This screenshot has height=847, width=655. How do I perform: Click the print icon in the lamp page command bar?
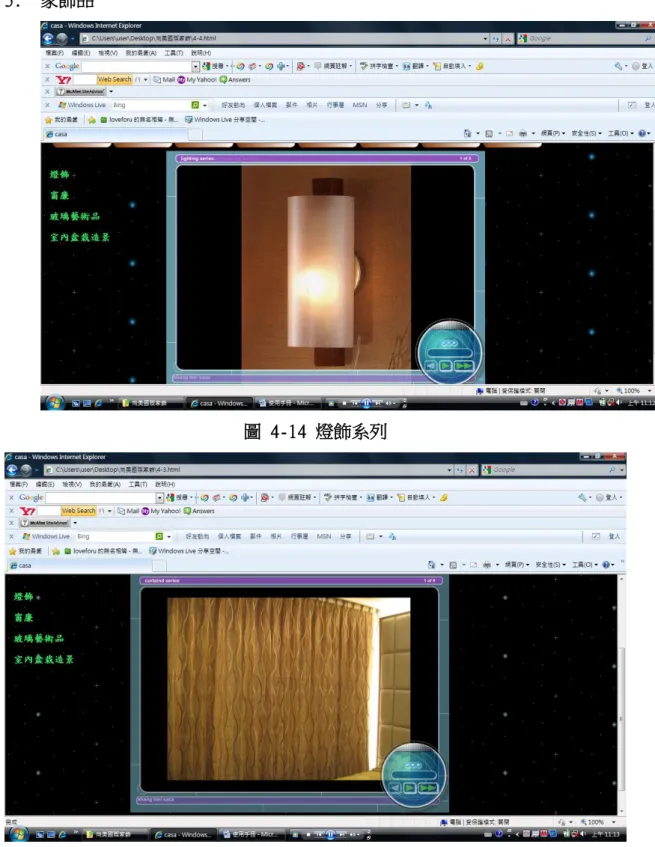coord(523,133)
